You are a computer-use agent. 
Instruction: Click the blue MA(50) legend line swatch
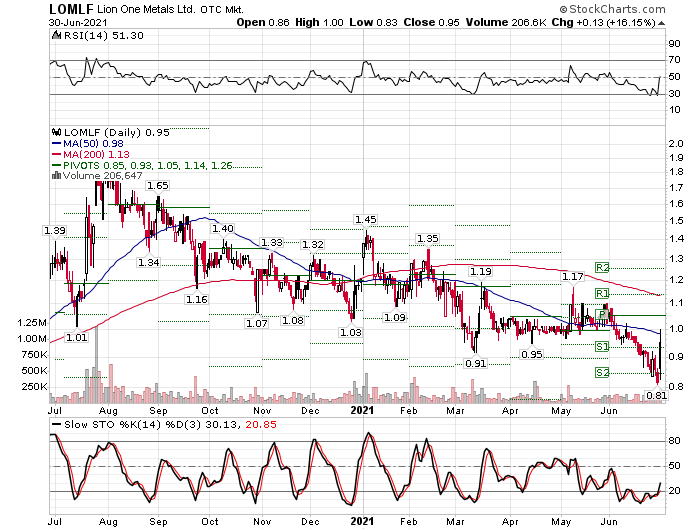point(56,144)
